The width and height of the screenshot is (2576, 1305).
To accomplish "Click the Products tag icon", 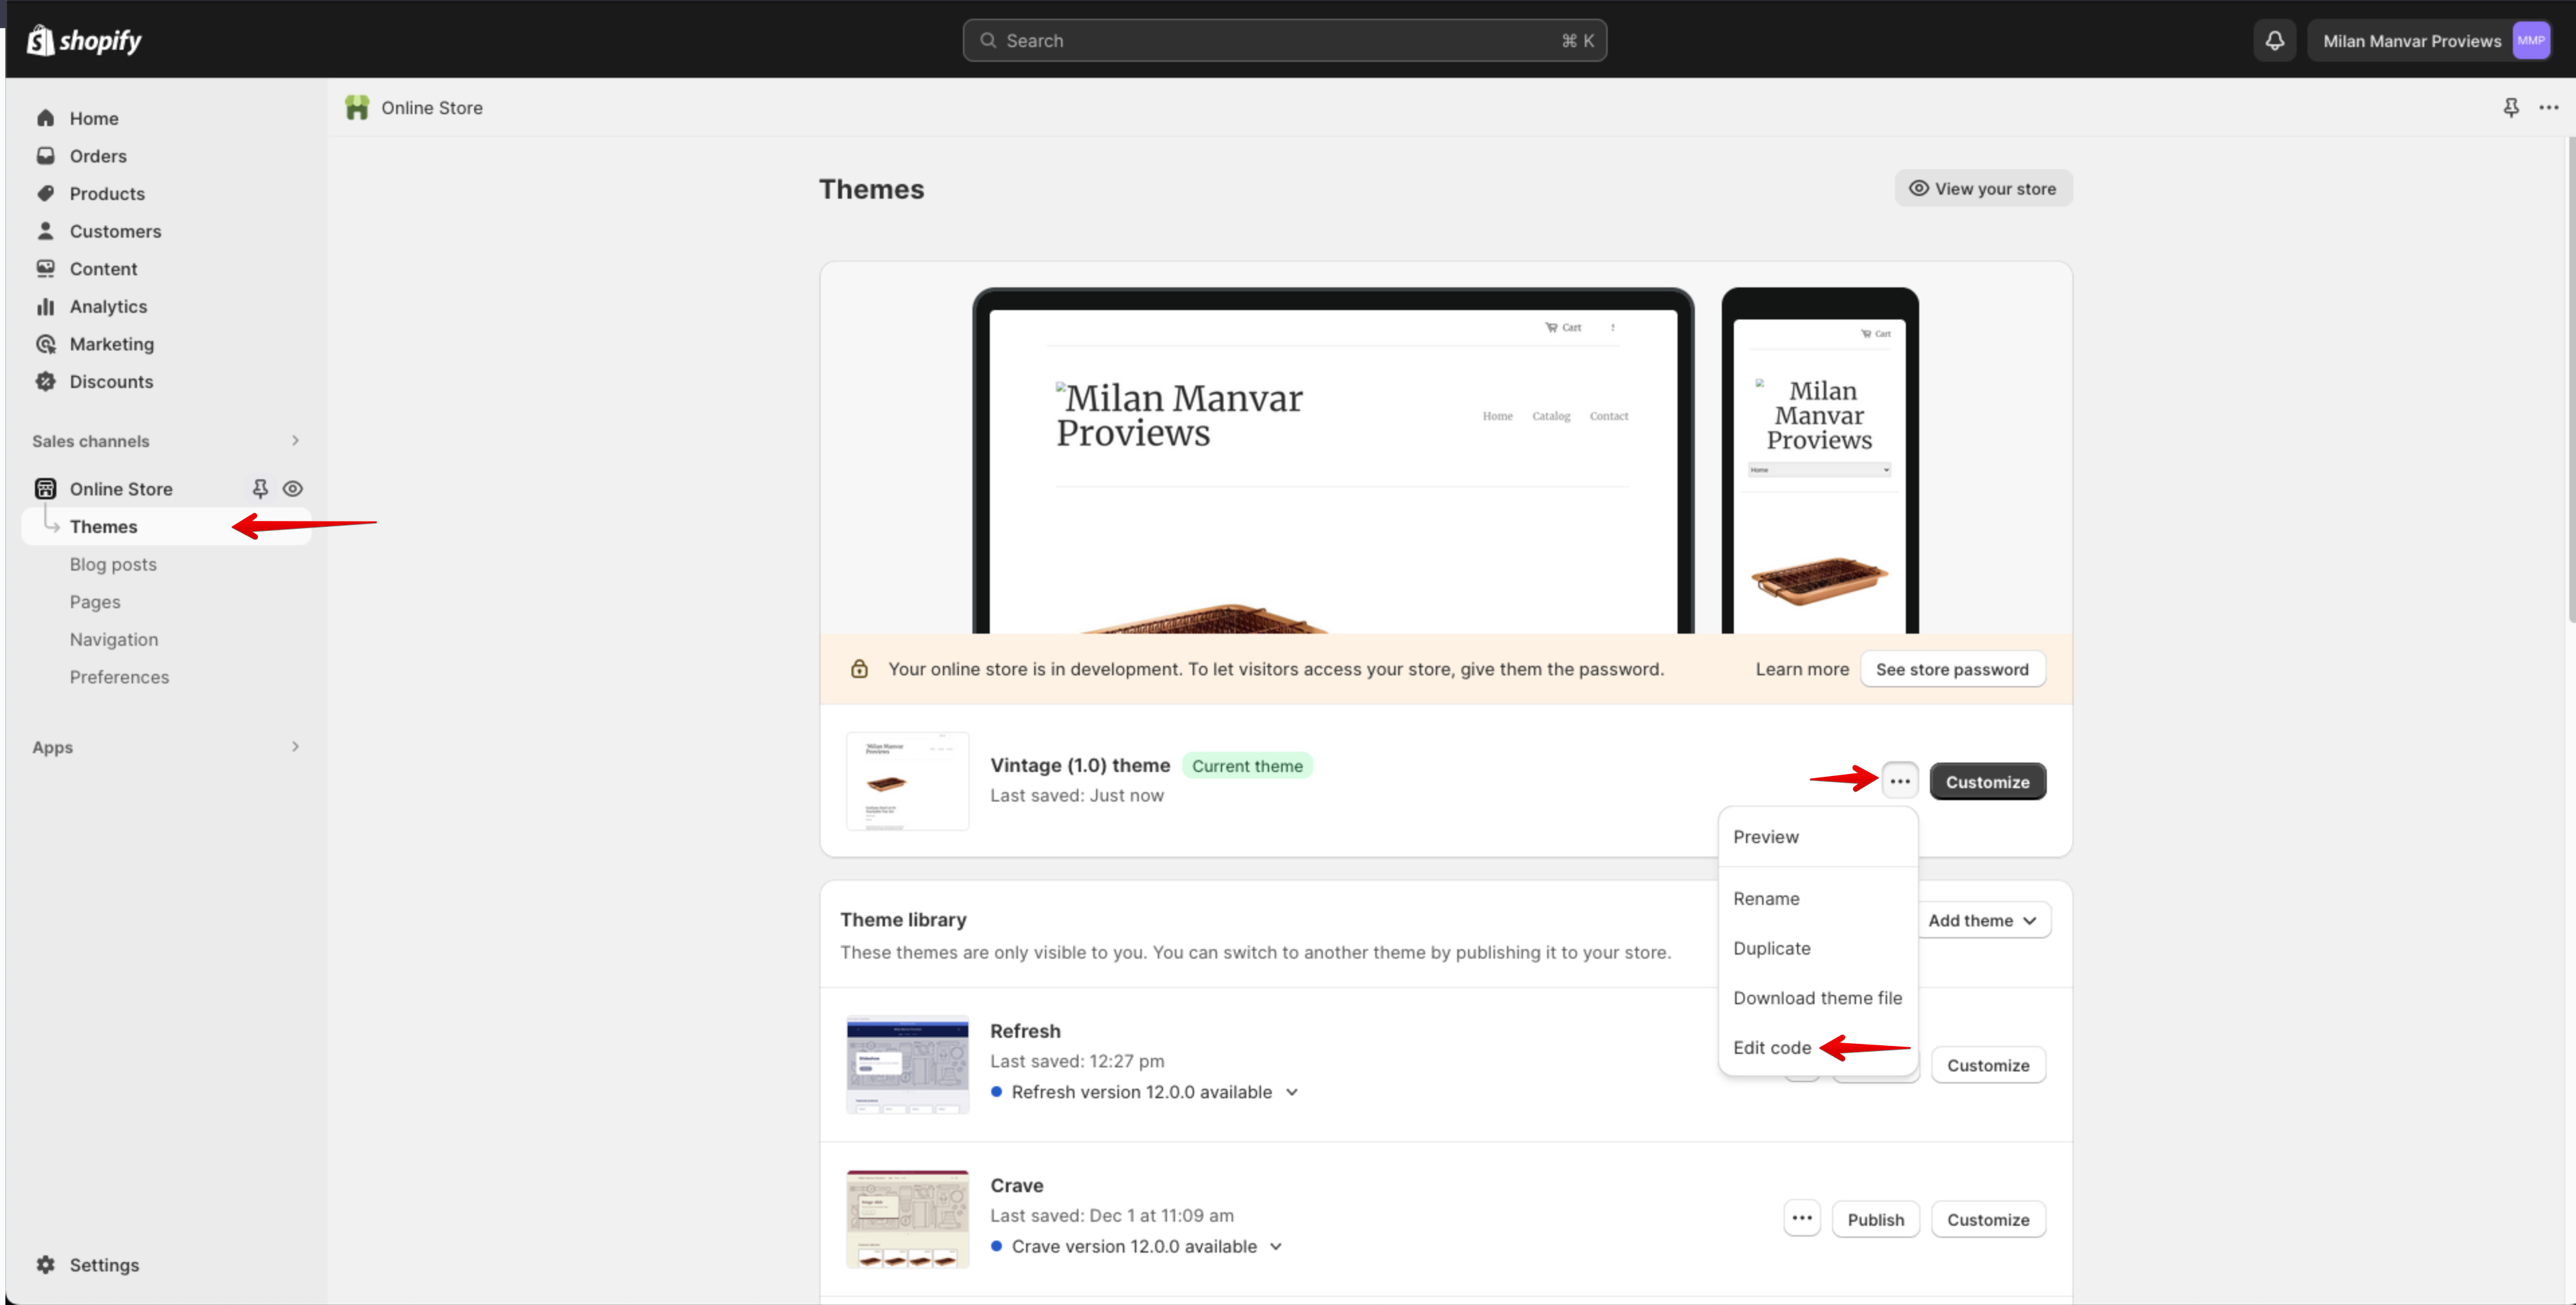I will 45,193.
